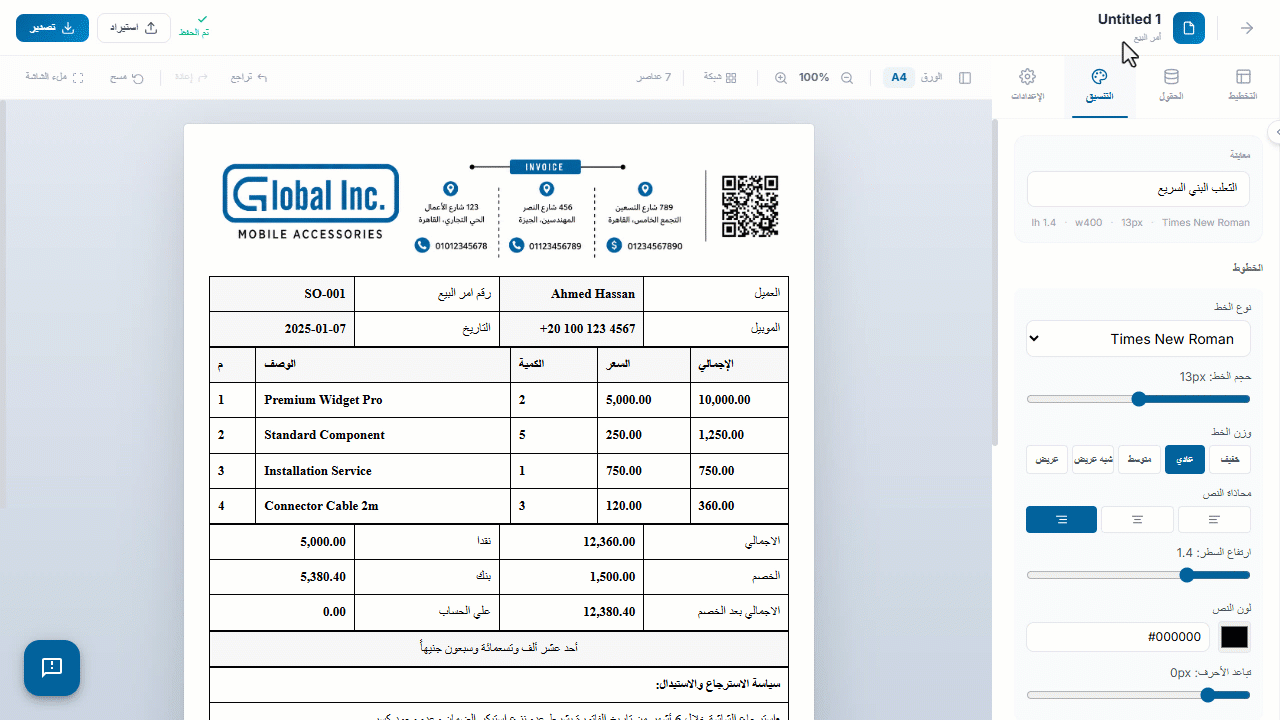1280x720 pixels.
Task: Click the blue document icon beside Untitled 1
Action: click(1189, 28)
